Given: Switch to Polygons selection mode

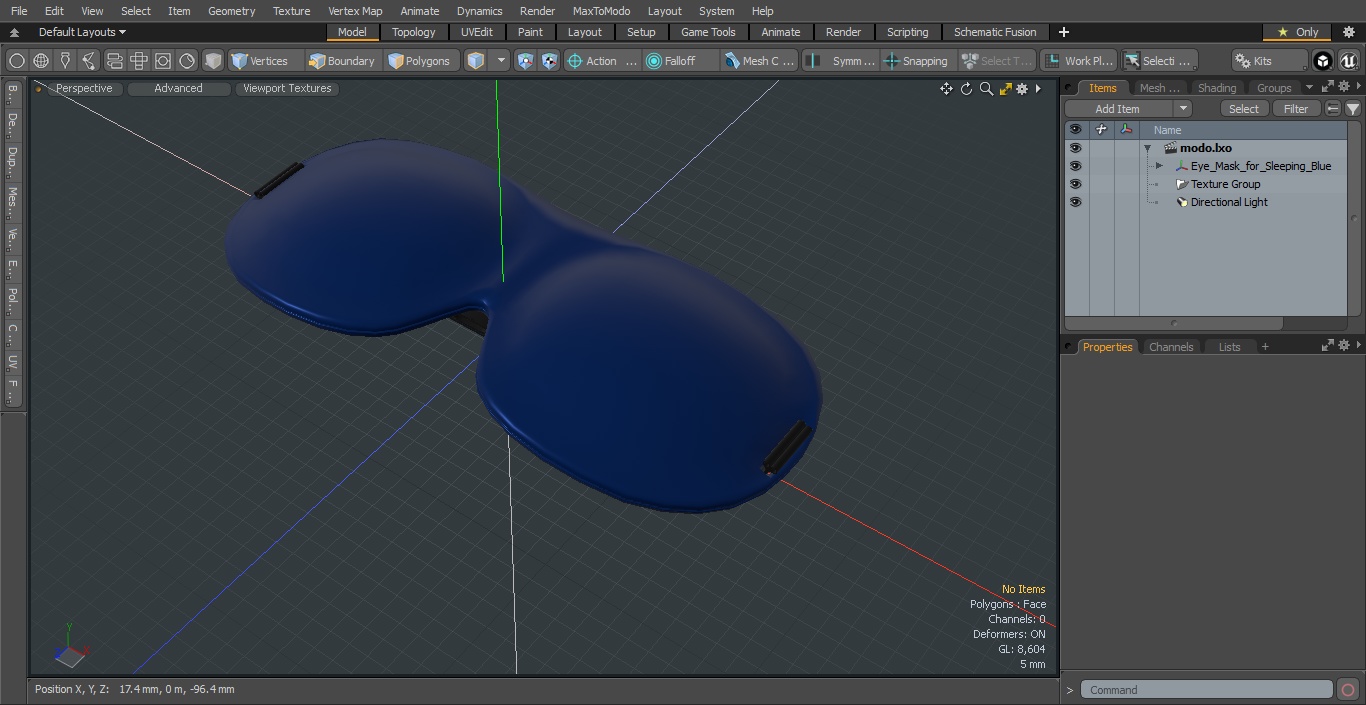Looking at the screenshot, I should (x=422, y=61).
